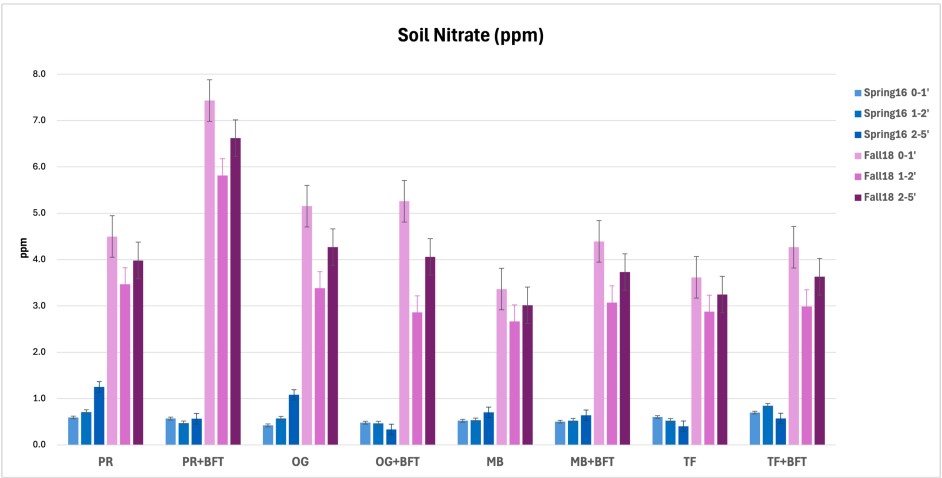Select the tallest Fall18 0-1' bar in PR+BFT
Screen dimensions: 942x478
tap(210, 272)
